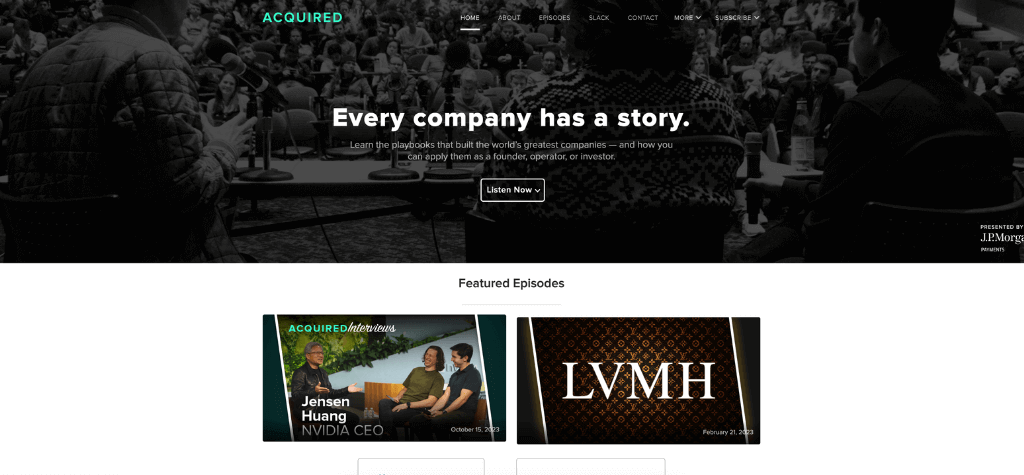Visit the CONTACT page

(643, 18)
